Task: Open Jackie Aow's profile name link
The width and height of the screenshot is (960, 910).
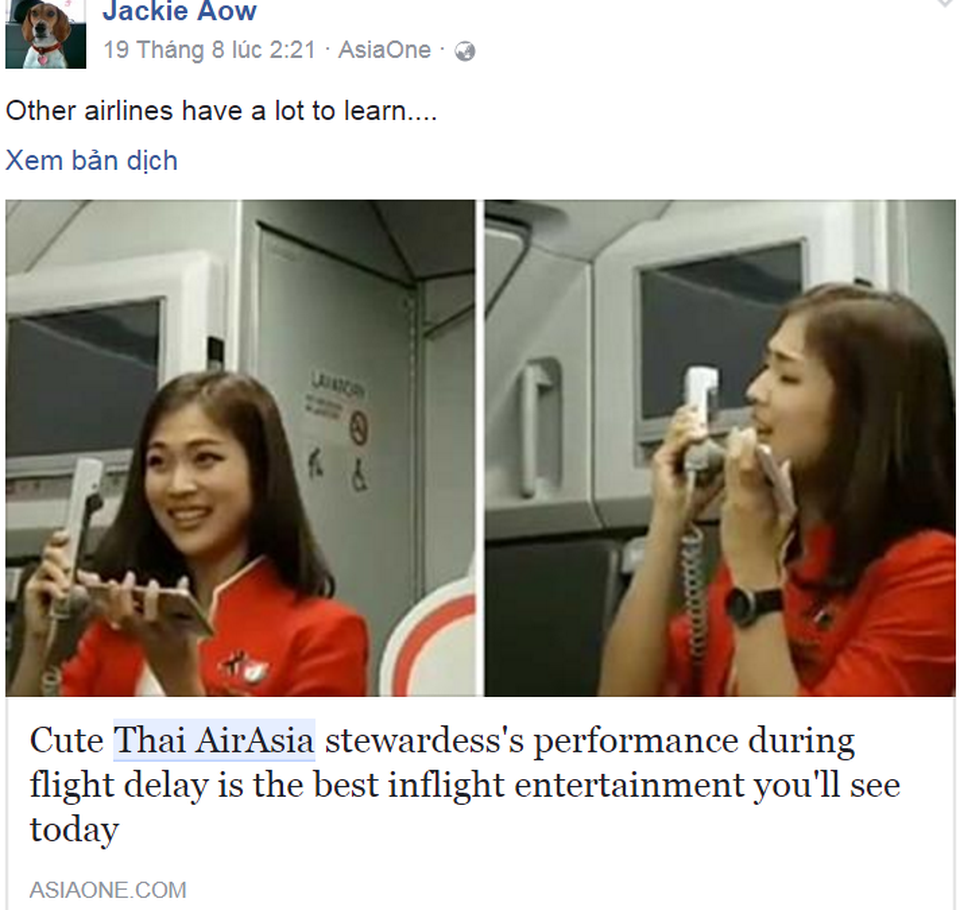Action: [179, 12]
